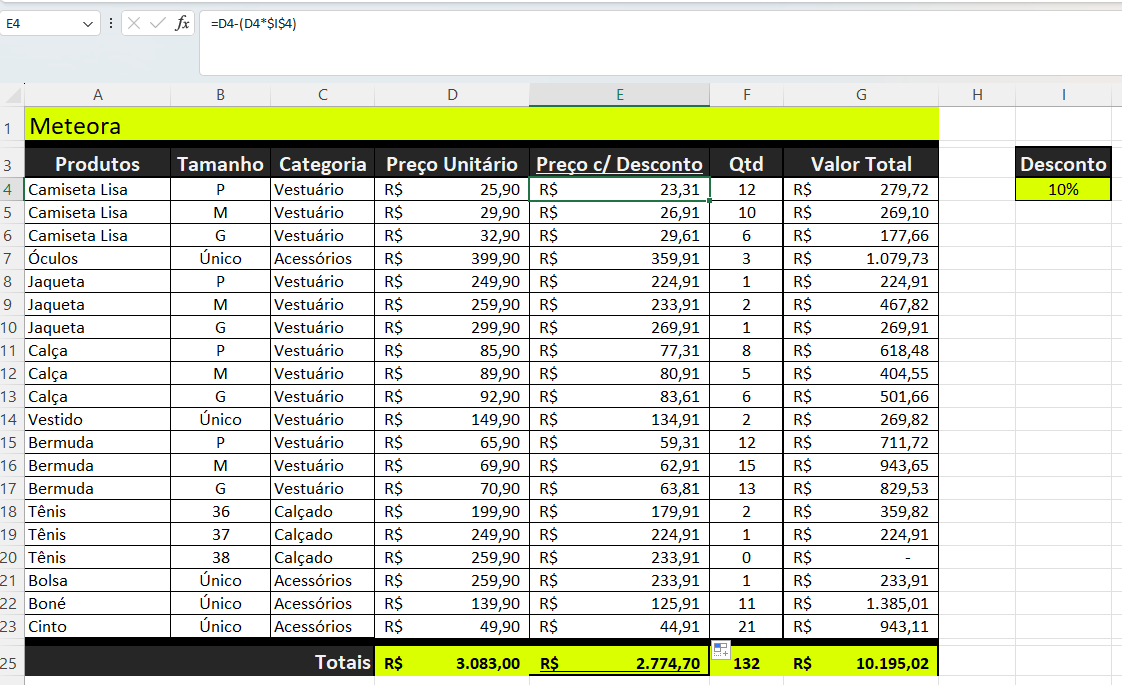
Task: Confirm entry with the checkmark icon
Action: (x=157, y=24)
